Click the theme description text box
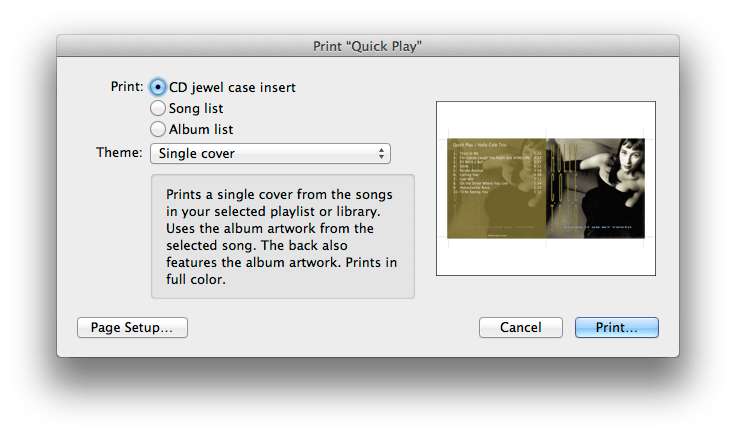This screenshot has width=736, height=436. pyautogui.click(x=283, y=237)
